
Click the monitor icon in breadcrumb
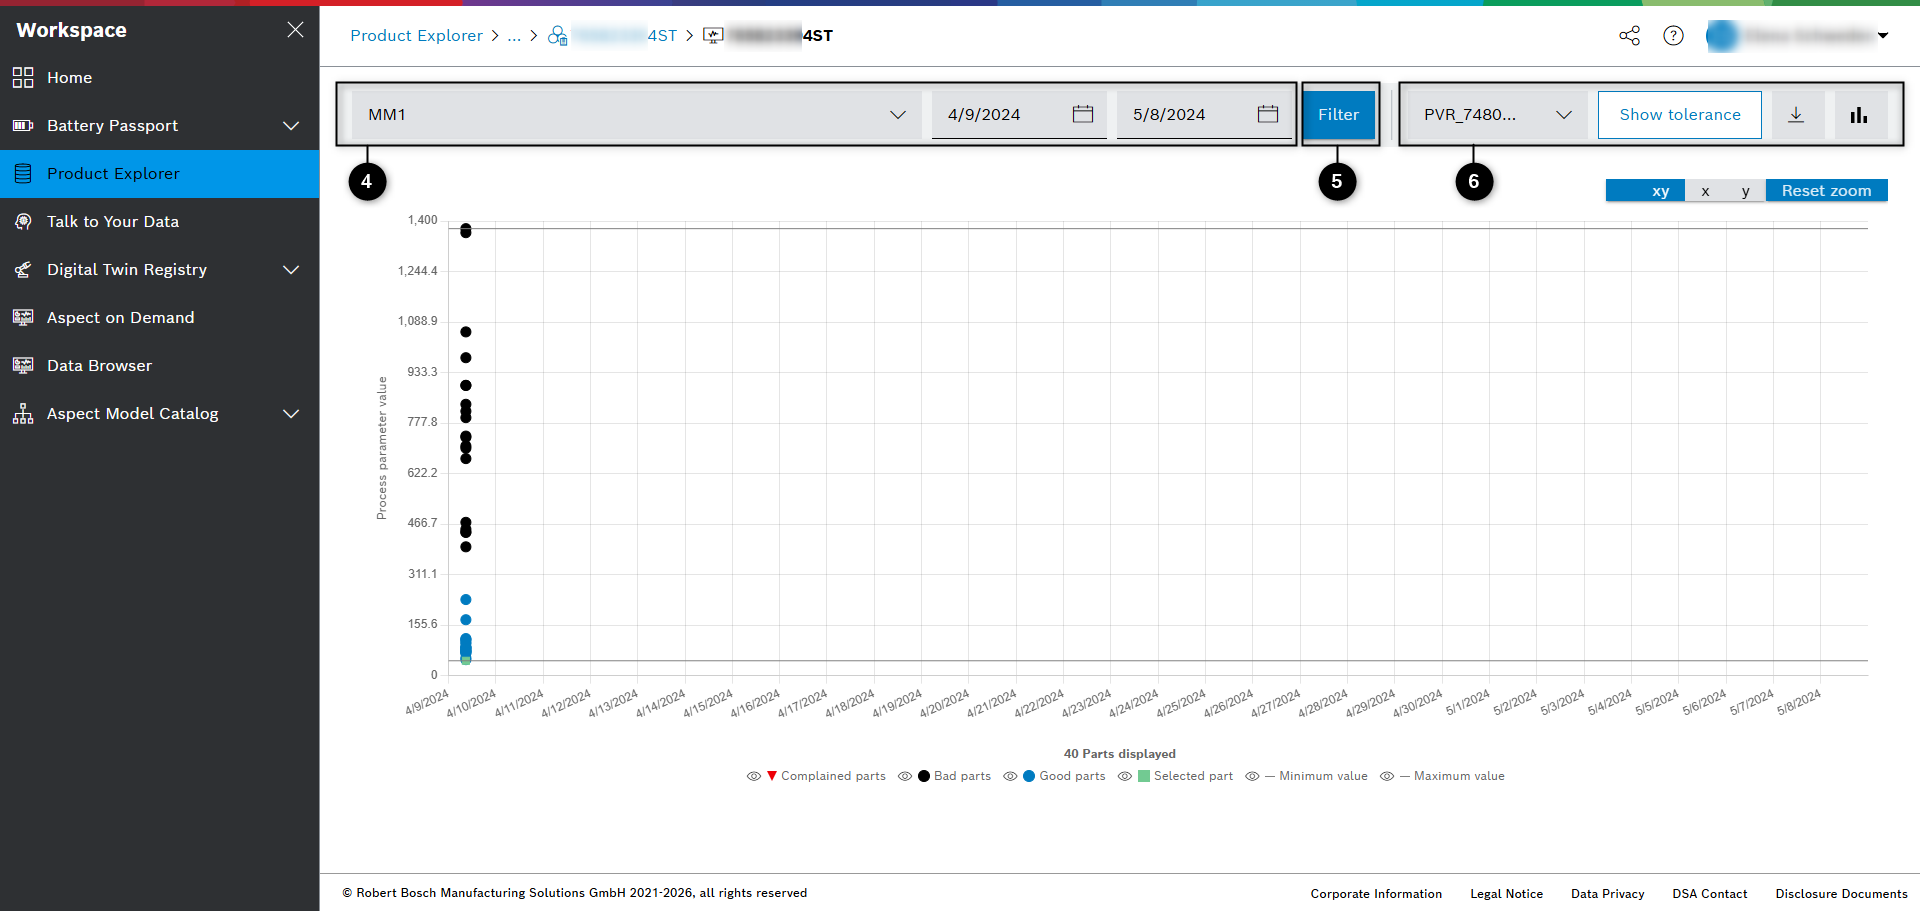[x=713, y=36]
